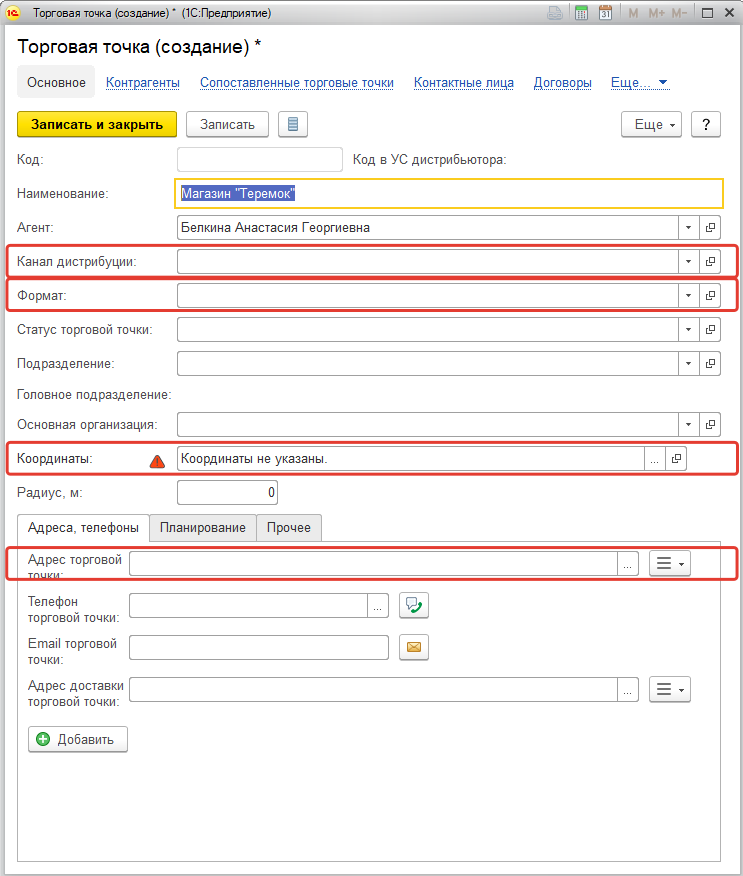Open the Агент field's linked record icon
The width and height of the screenshot is (743, 876).
(x=710, y=227)
